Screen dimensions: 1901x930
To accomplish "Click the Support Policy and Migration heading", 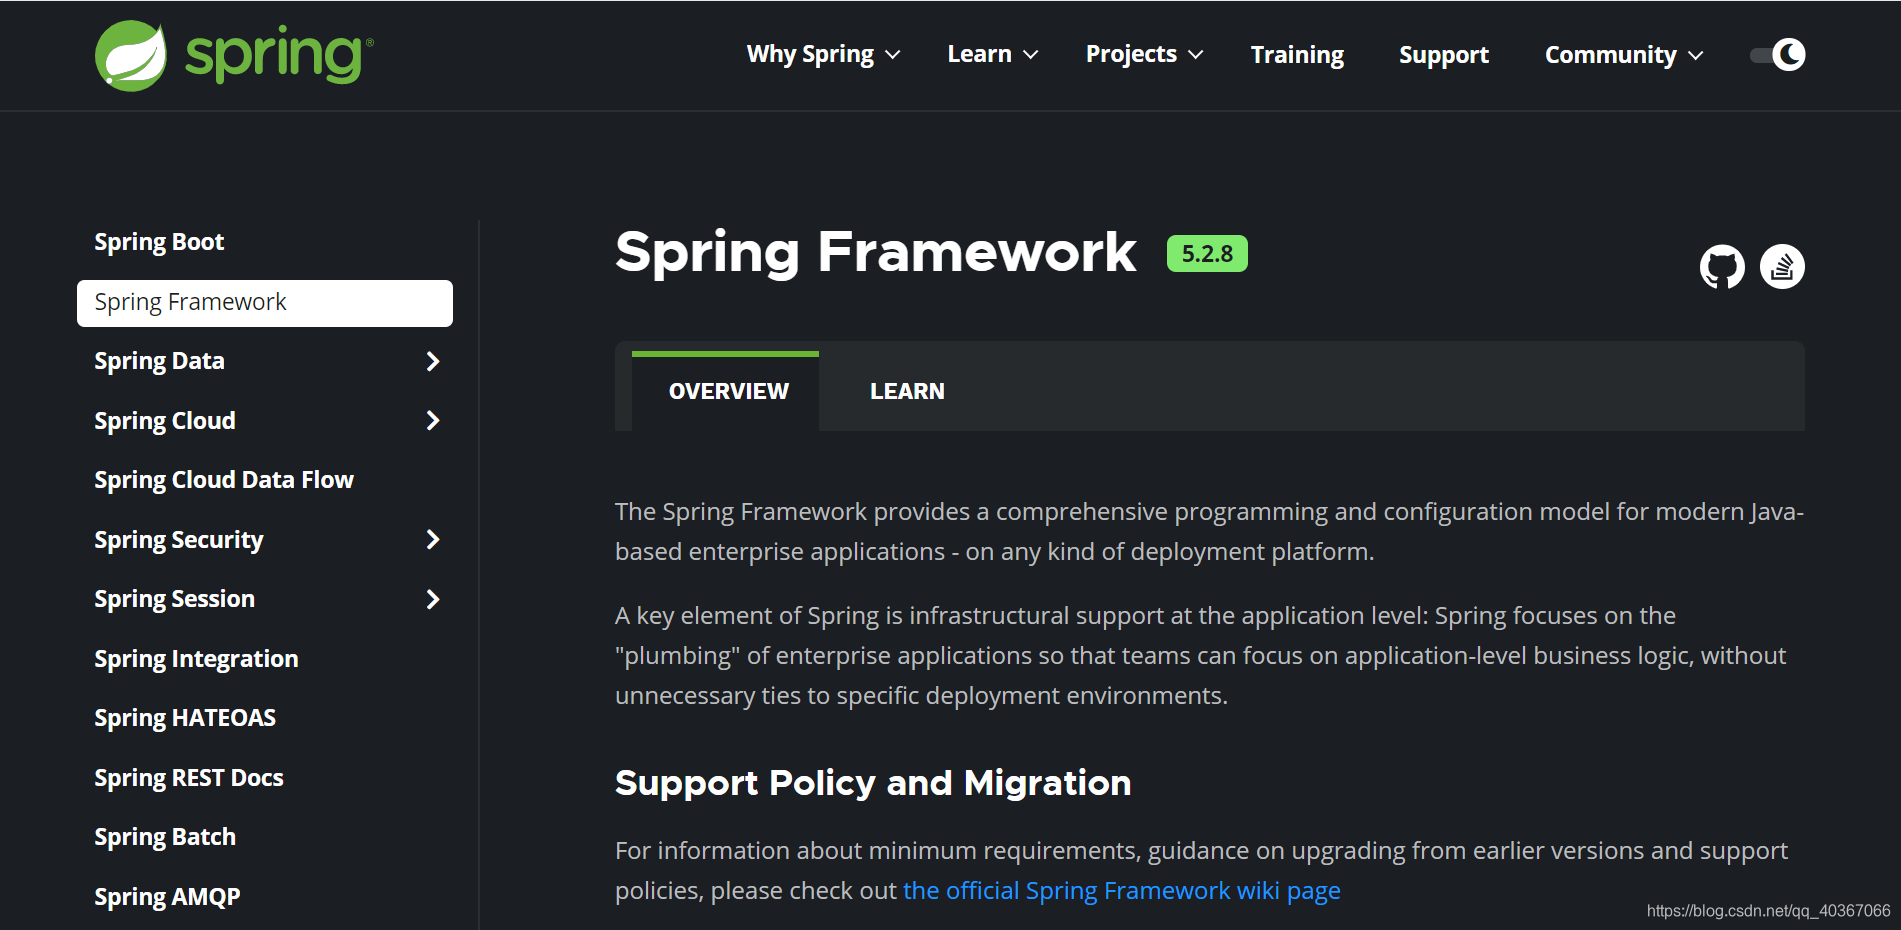I will click(x=873, y=783).
